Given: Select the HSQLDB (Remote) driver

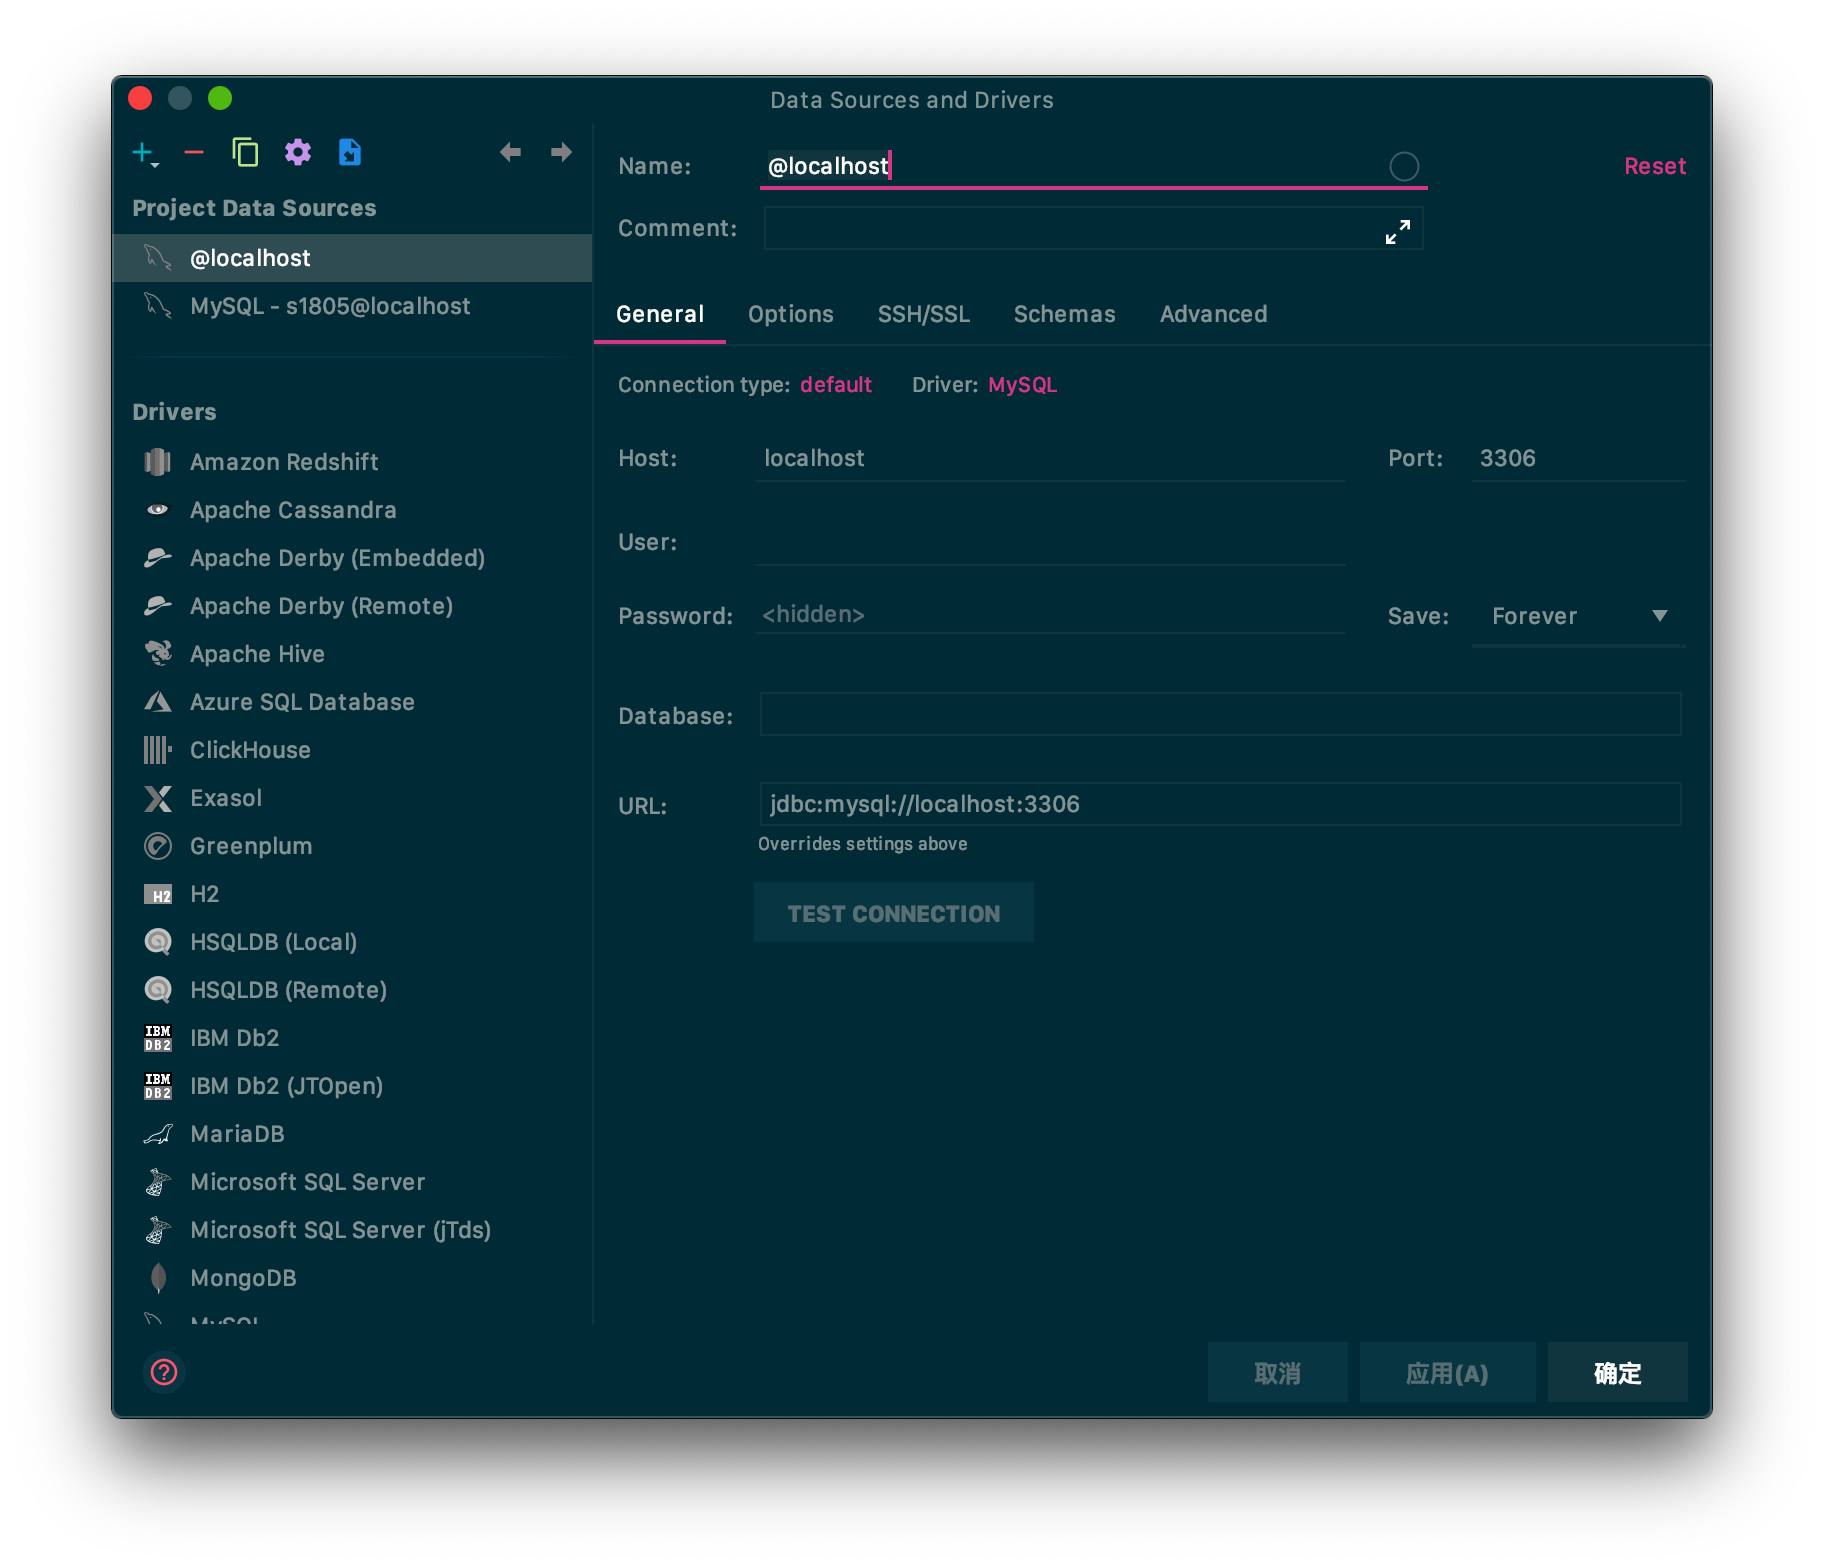Looking at the screenshot, I should coord(352,990).
